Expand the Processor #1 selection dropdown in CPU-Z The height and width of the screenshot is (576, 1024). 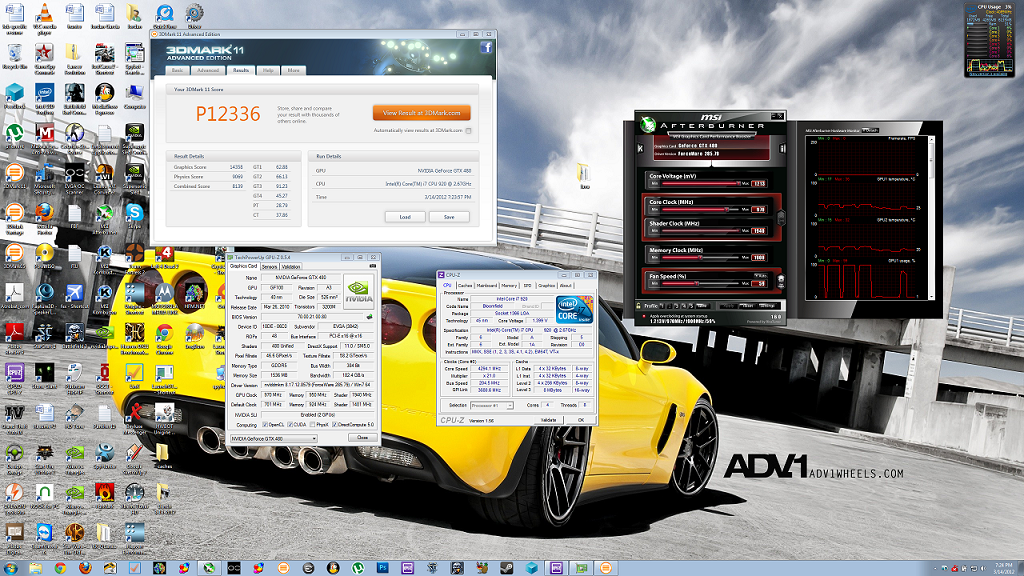click(x=492, y=406)
